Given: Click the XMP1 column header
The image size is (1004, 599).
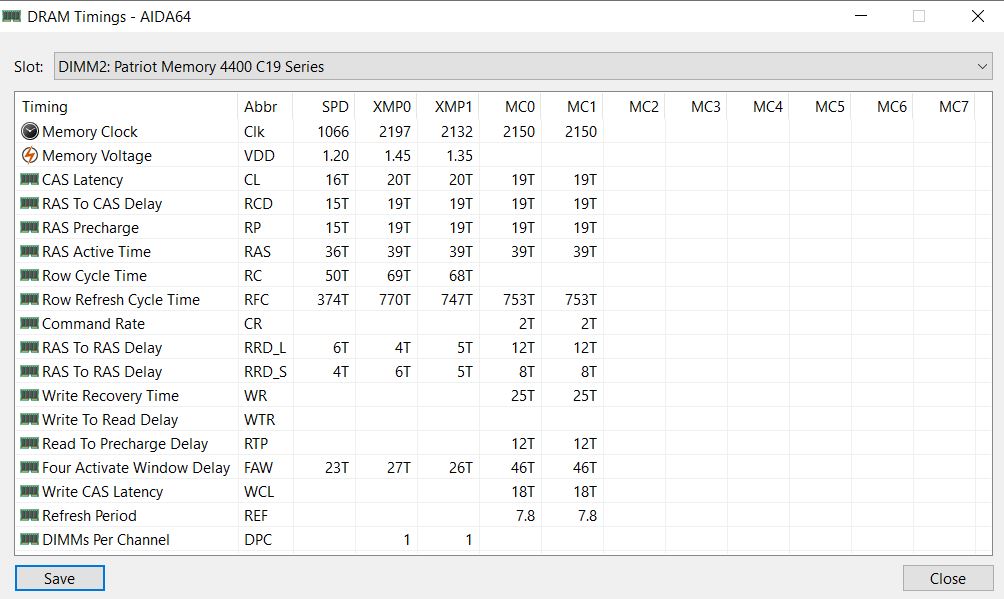Looking at the screenshot, I should (448, 106).
